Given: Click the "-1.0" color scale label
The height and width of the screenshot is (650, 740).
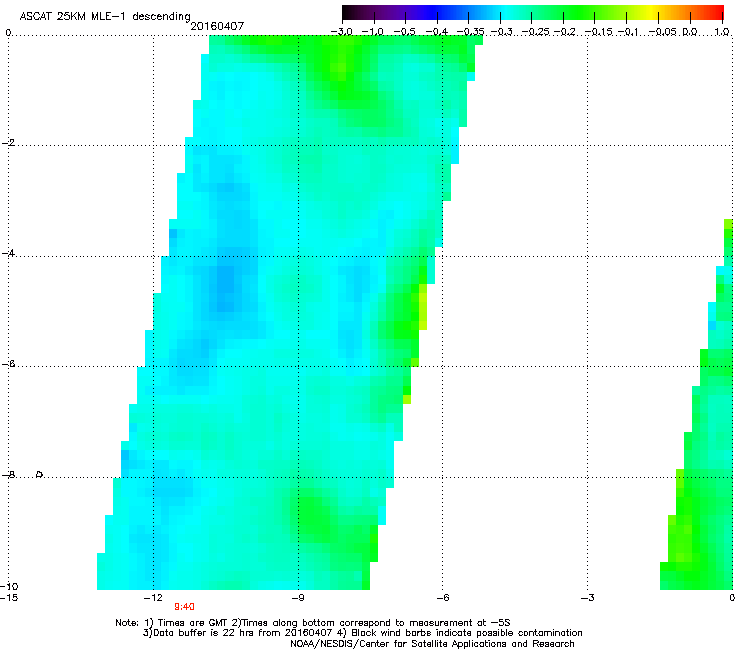Looking at the screenshot, I should pyautogui.click(x=373, y=32).
